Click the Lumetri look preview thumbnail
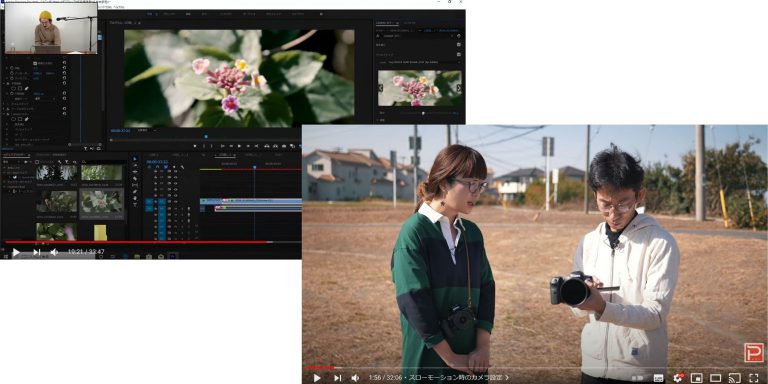Image resolution: width=768 pixels, height=384 pixels. click(x=419, y=88)
